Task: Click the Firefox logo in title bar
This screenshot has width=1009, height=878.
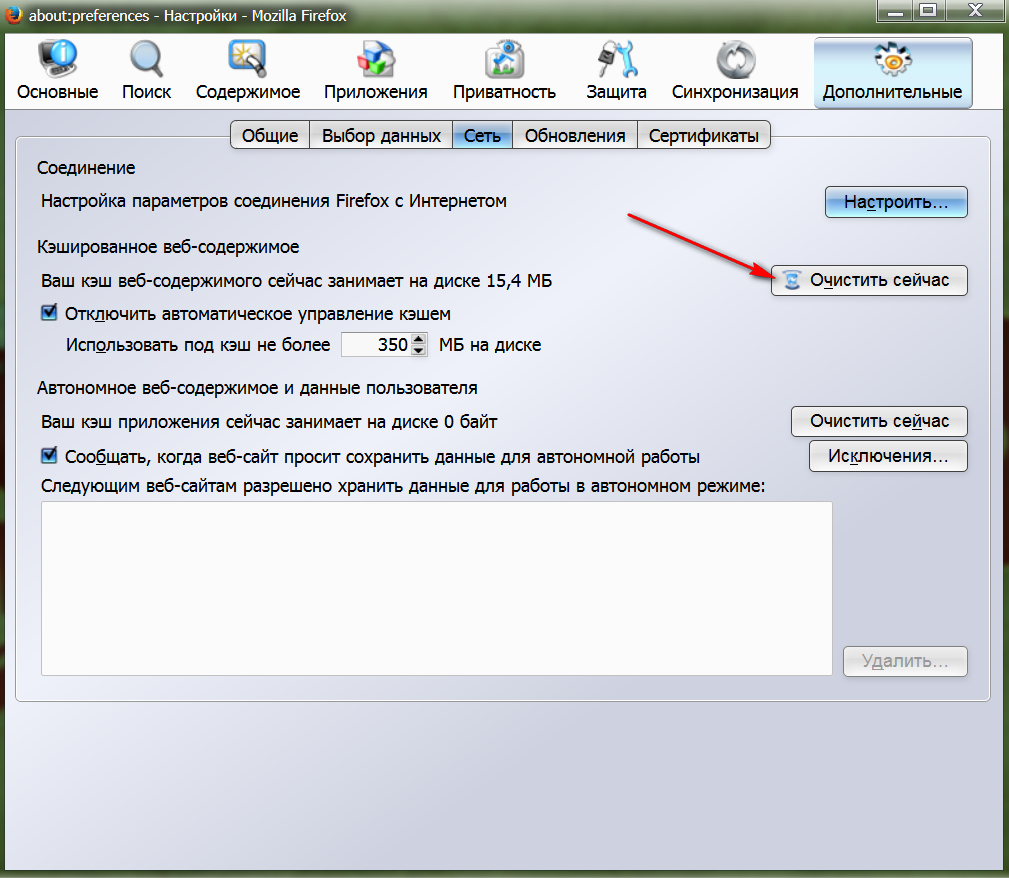Action: 14,14
